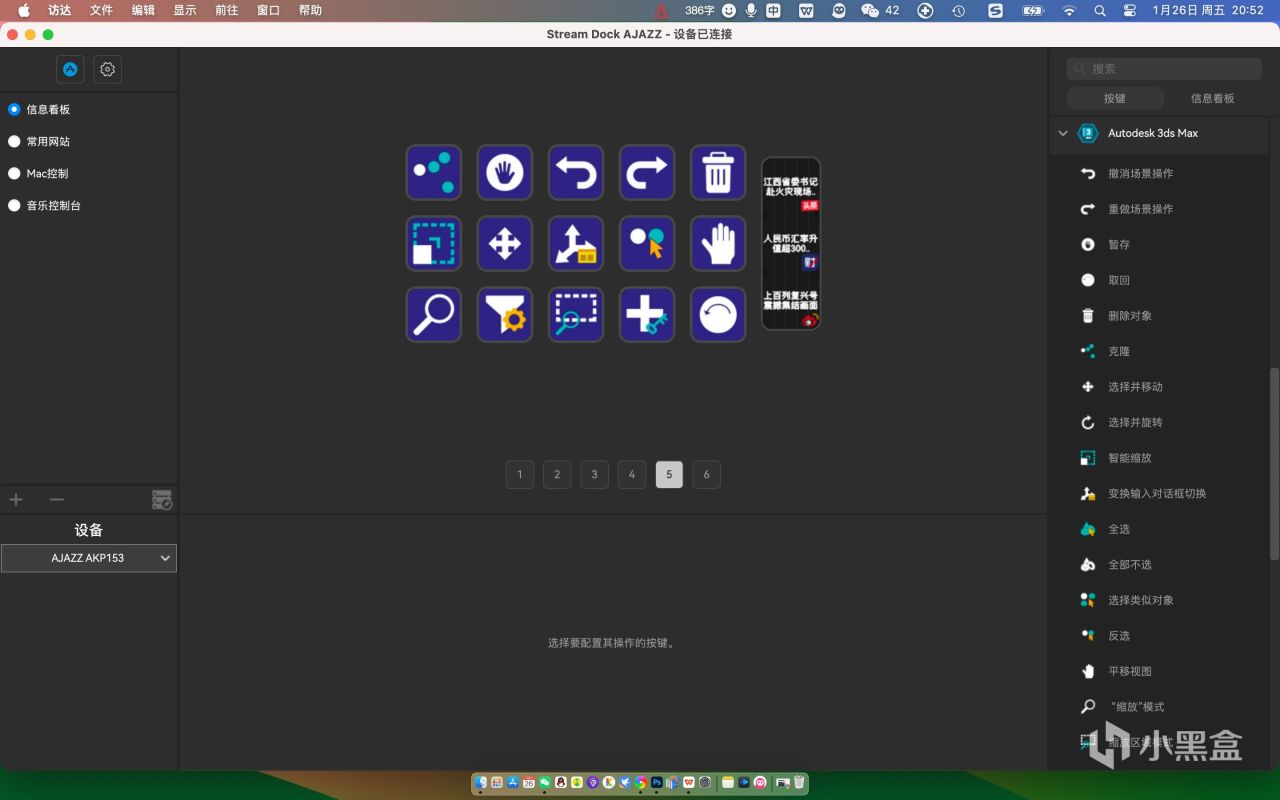Image resolution: width=1280 pixels, height=800 pixels.
Task: Select the transform axes key in the key grid
Action: click(576, 244)
